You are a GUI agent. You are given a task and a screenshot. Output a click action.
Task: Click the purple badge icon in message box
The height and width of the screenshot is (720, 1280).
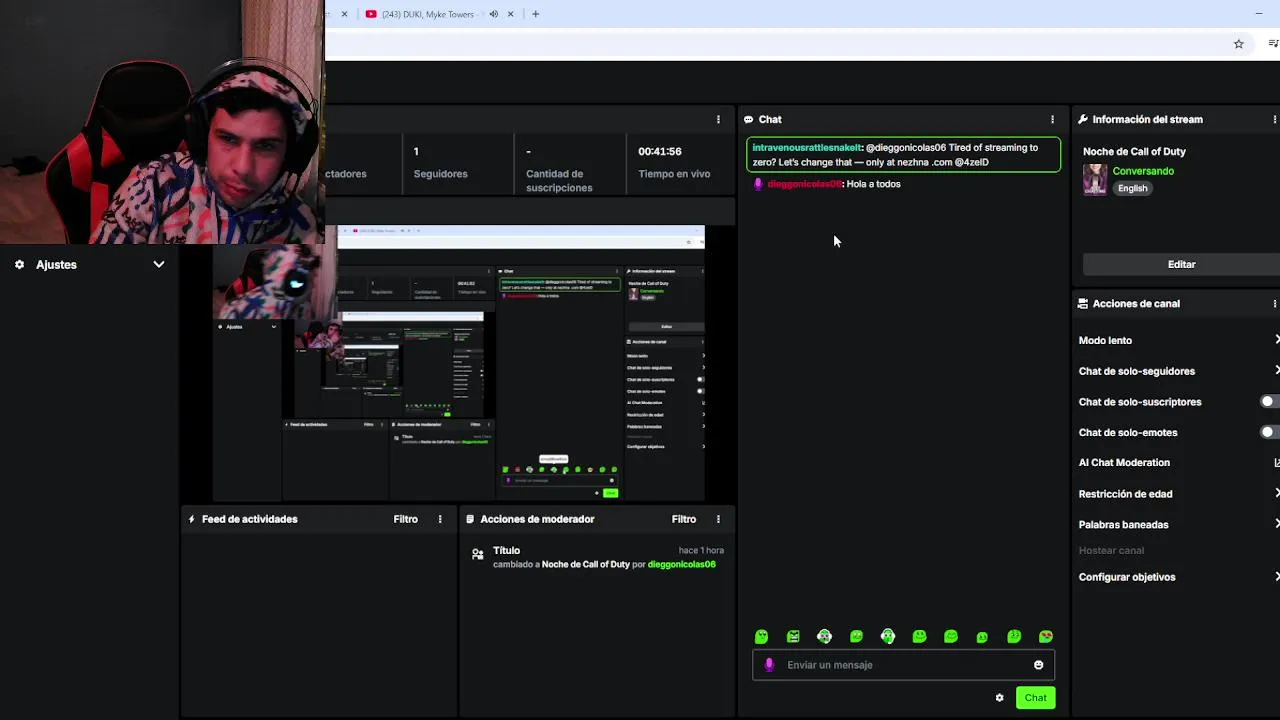click(x=768, y=665)
